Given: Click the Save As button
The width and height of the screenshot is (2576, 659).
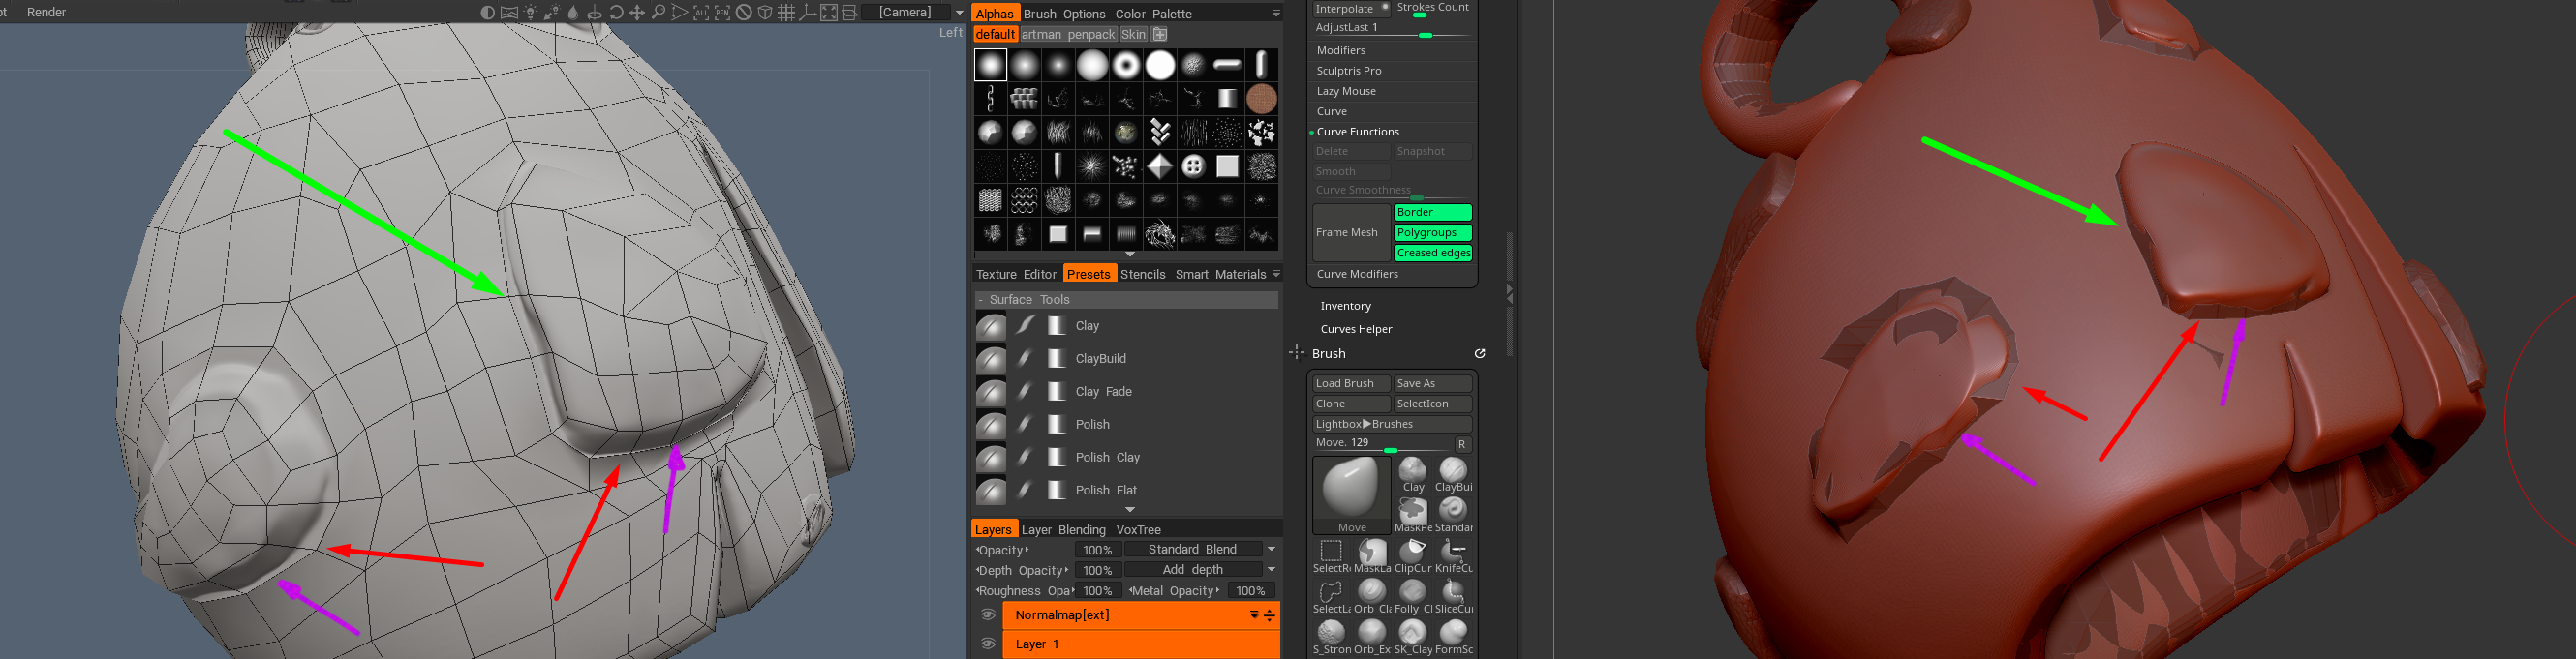Looking at the screenshot, I should coord(1432,383).
